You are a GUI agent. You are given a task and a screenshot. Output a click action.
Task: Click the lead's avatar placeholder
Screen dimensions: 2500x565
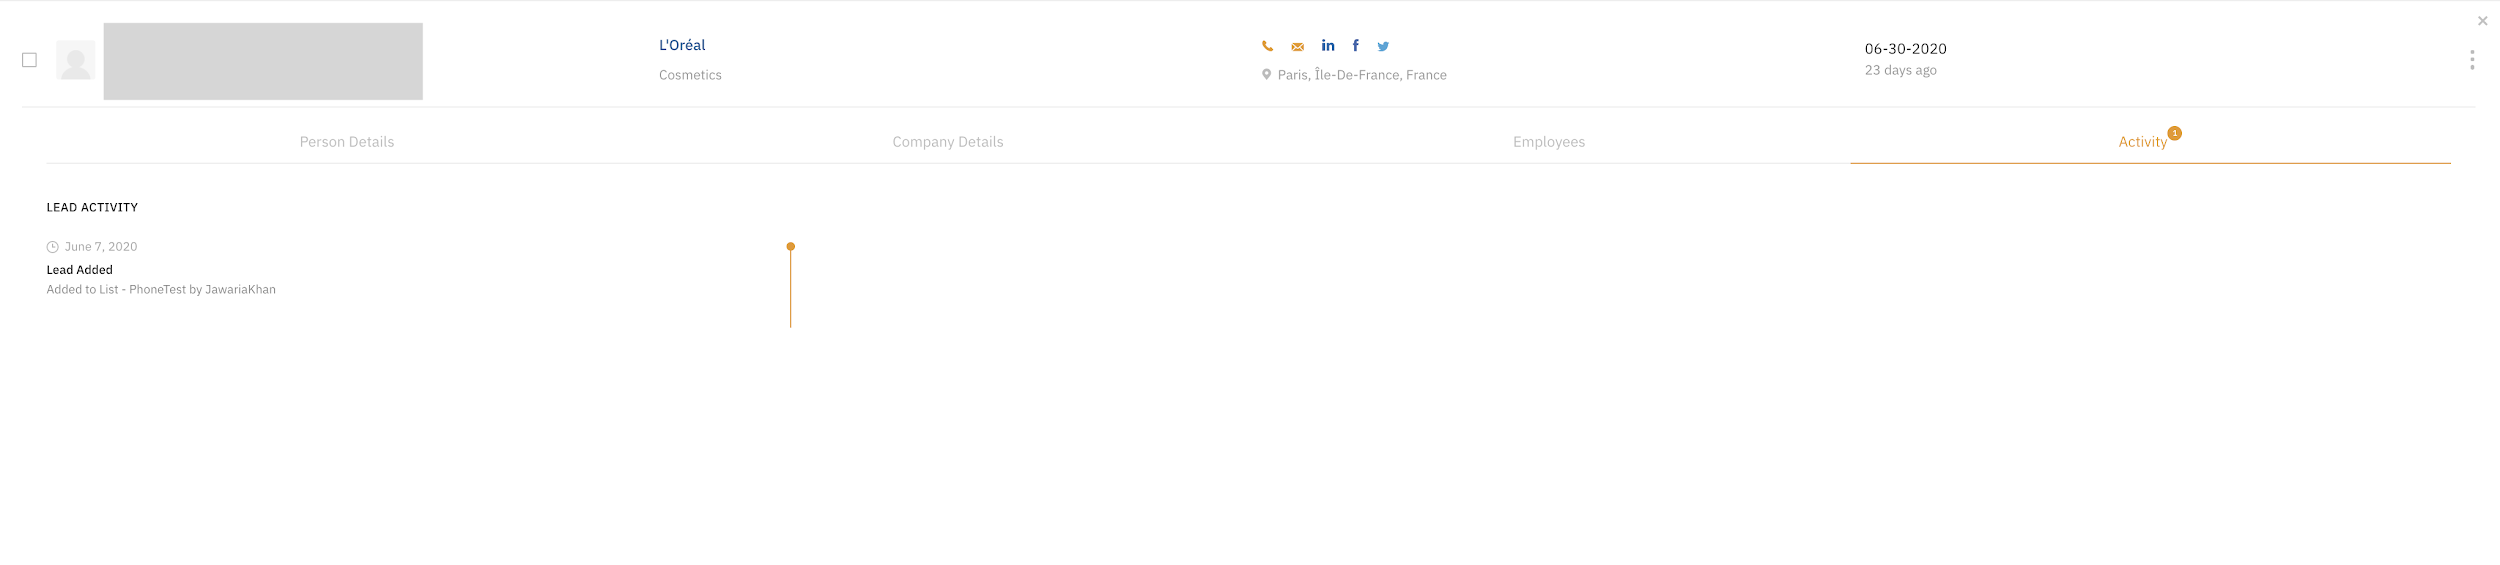coord(76,61)
